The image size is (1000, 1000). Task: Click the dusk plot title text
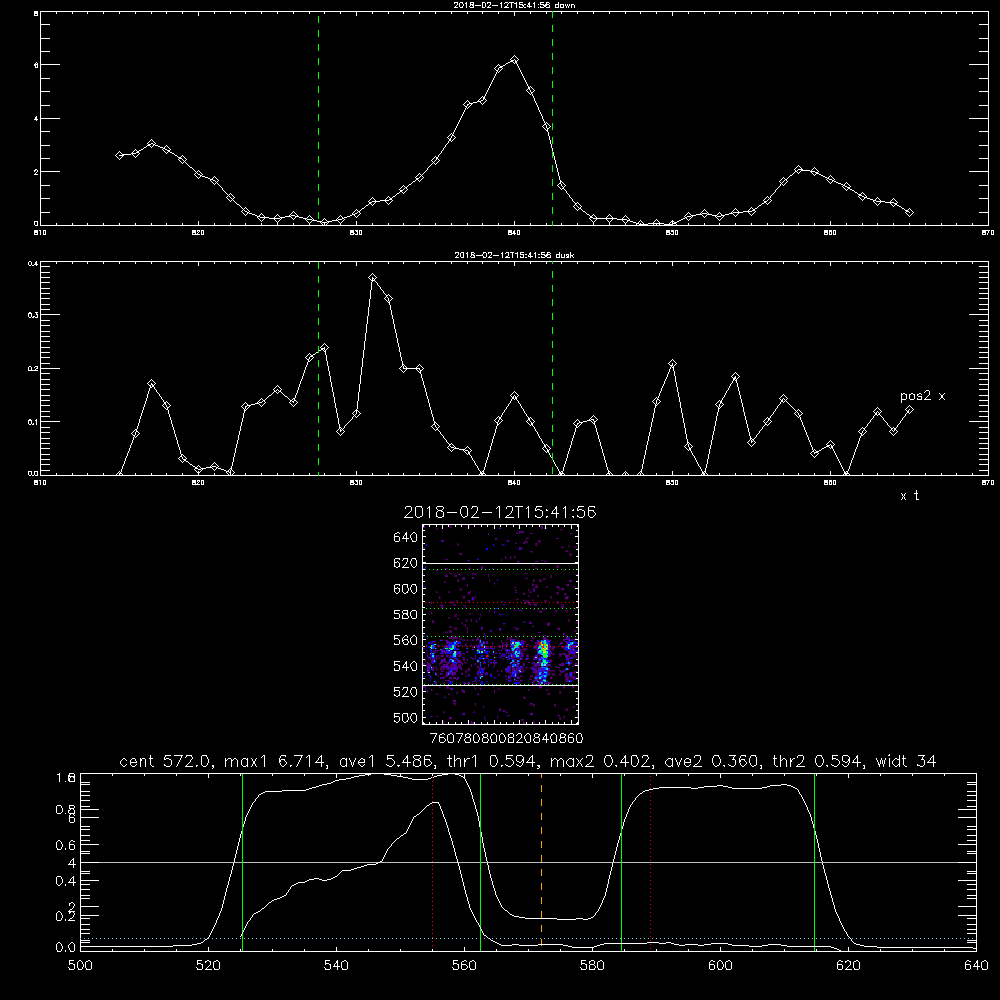[x=514, y=255]
